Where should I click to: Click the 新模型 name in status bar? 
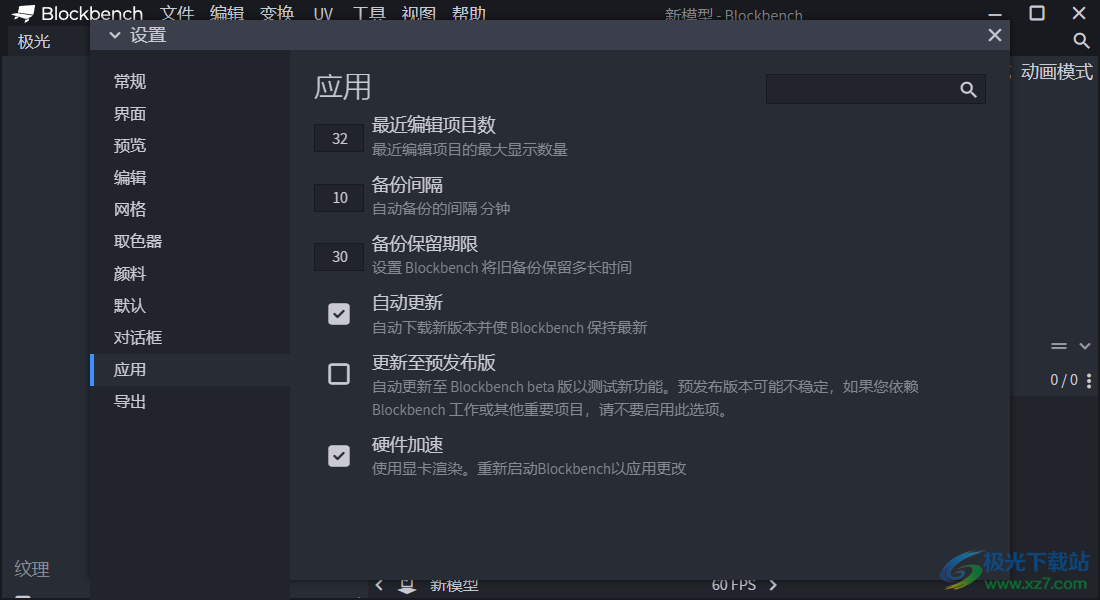[454, 586]
